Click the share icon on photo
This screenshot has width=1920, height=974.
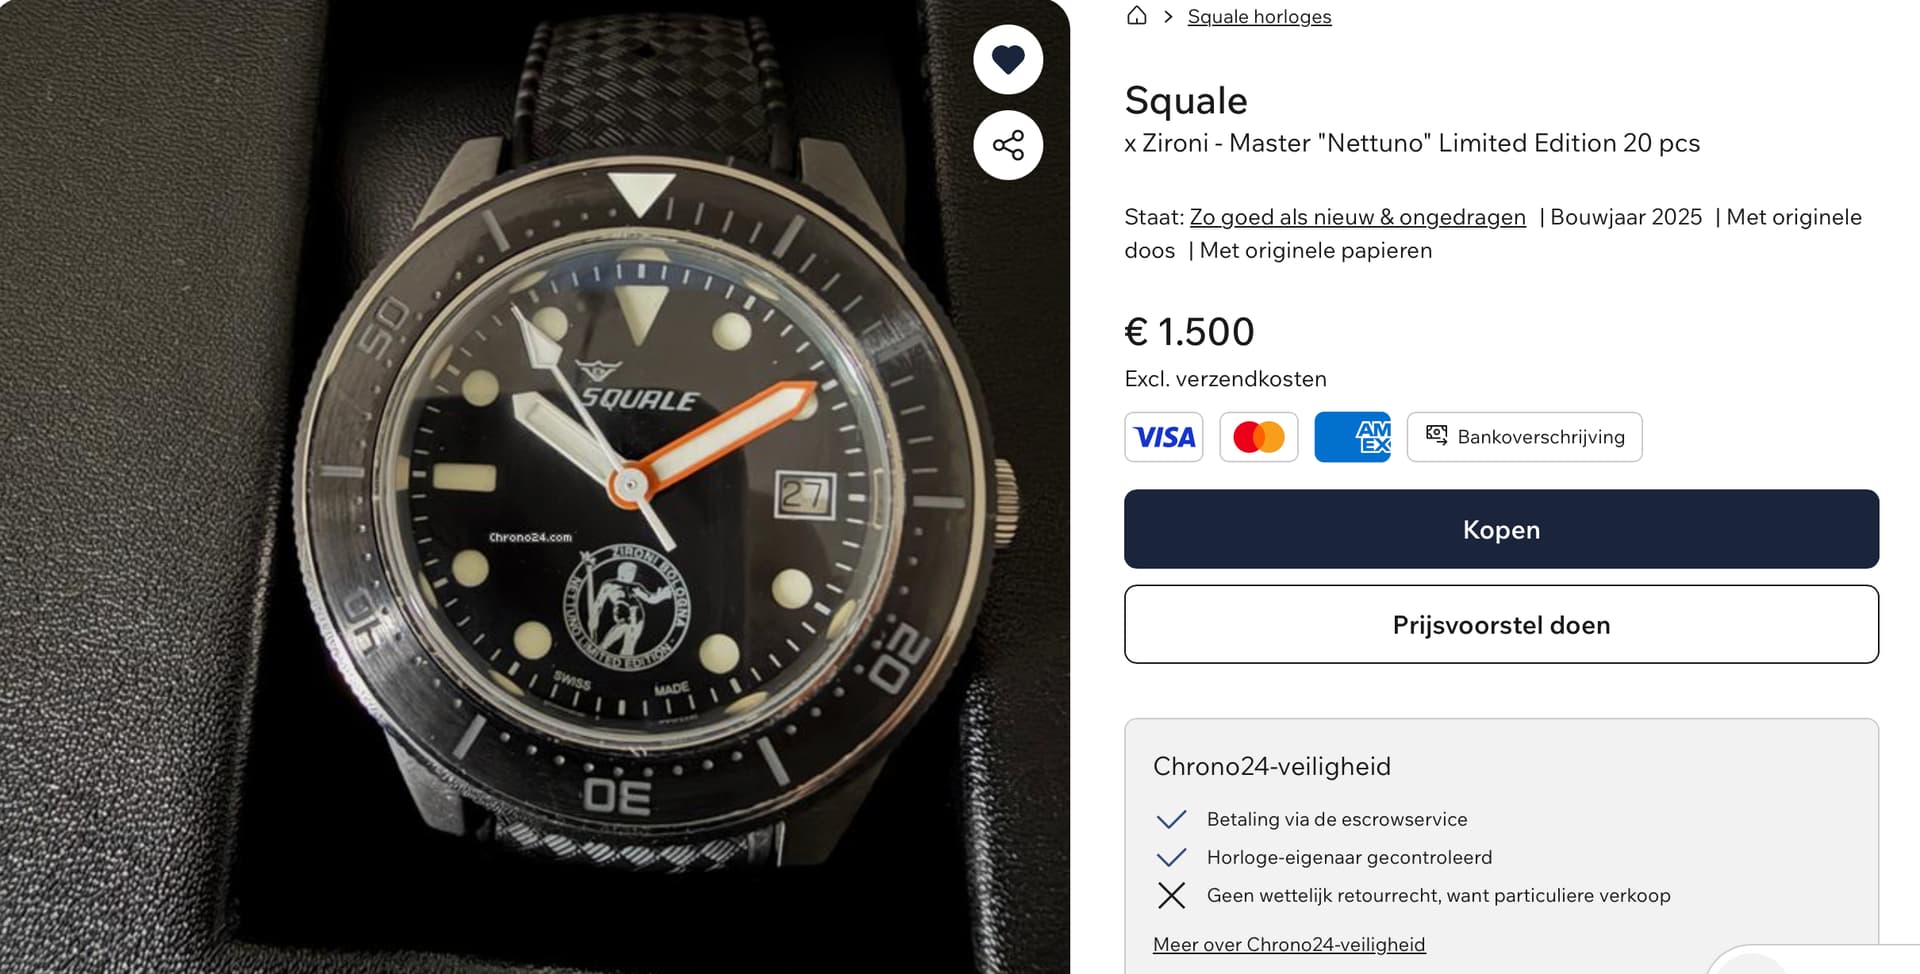tap(1008, 145)
